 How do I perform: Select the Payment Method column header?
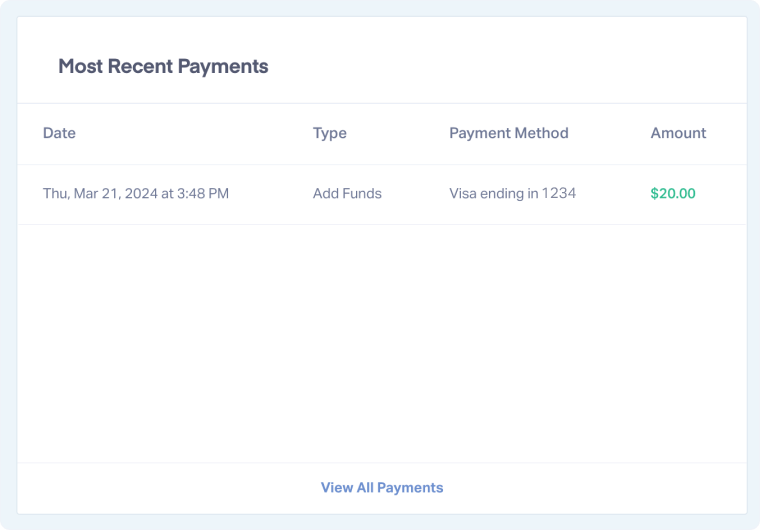click(508, 133)
